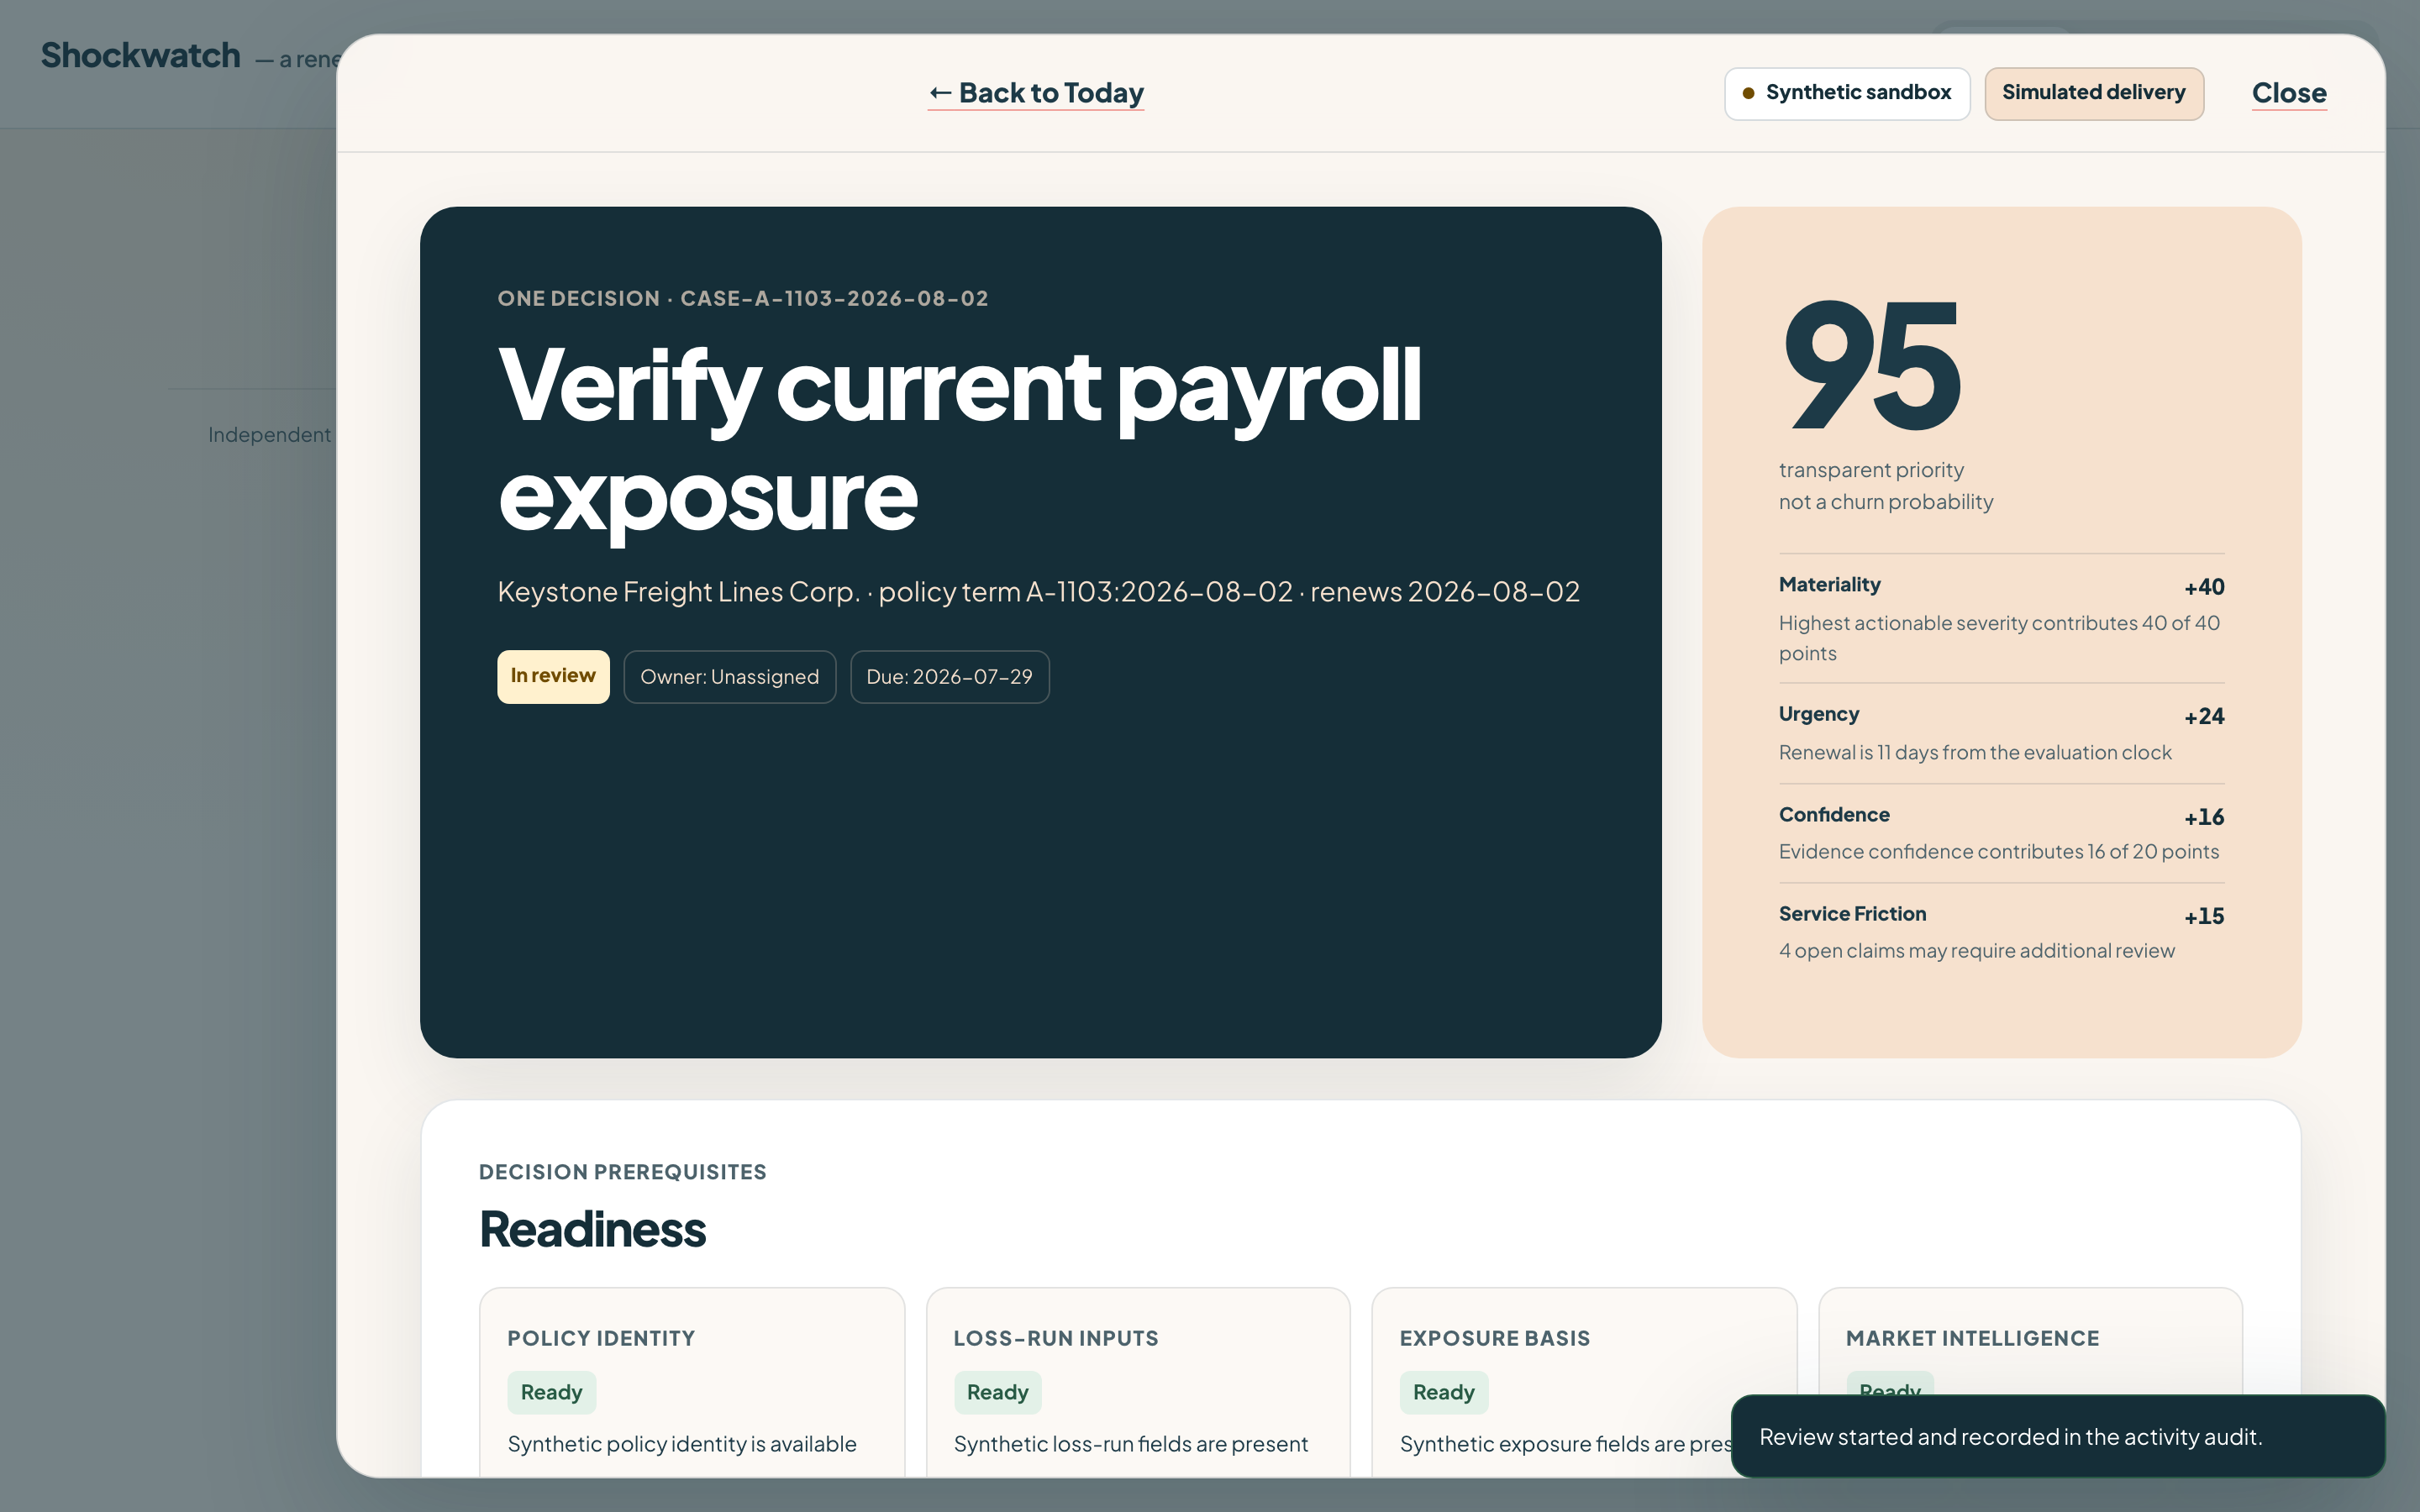Click the Confidence score label
The width and height of the screenshot is (2420, 1512).
(1834, 815)
